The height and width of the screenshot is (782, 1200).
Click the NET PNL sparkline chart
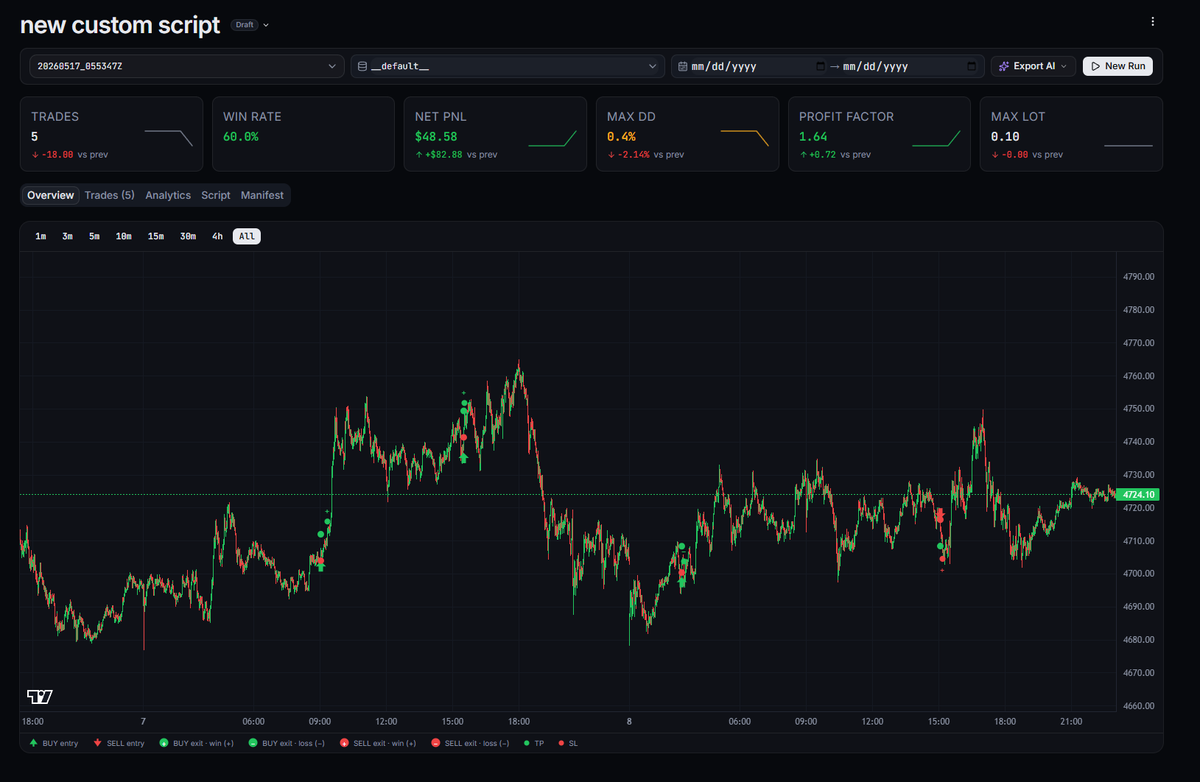(x=552, y=138)
